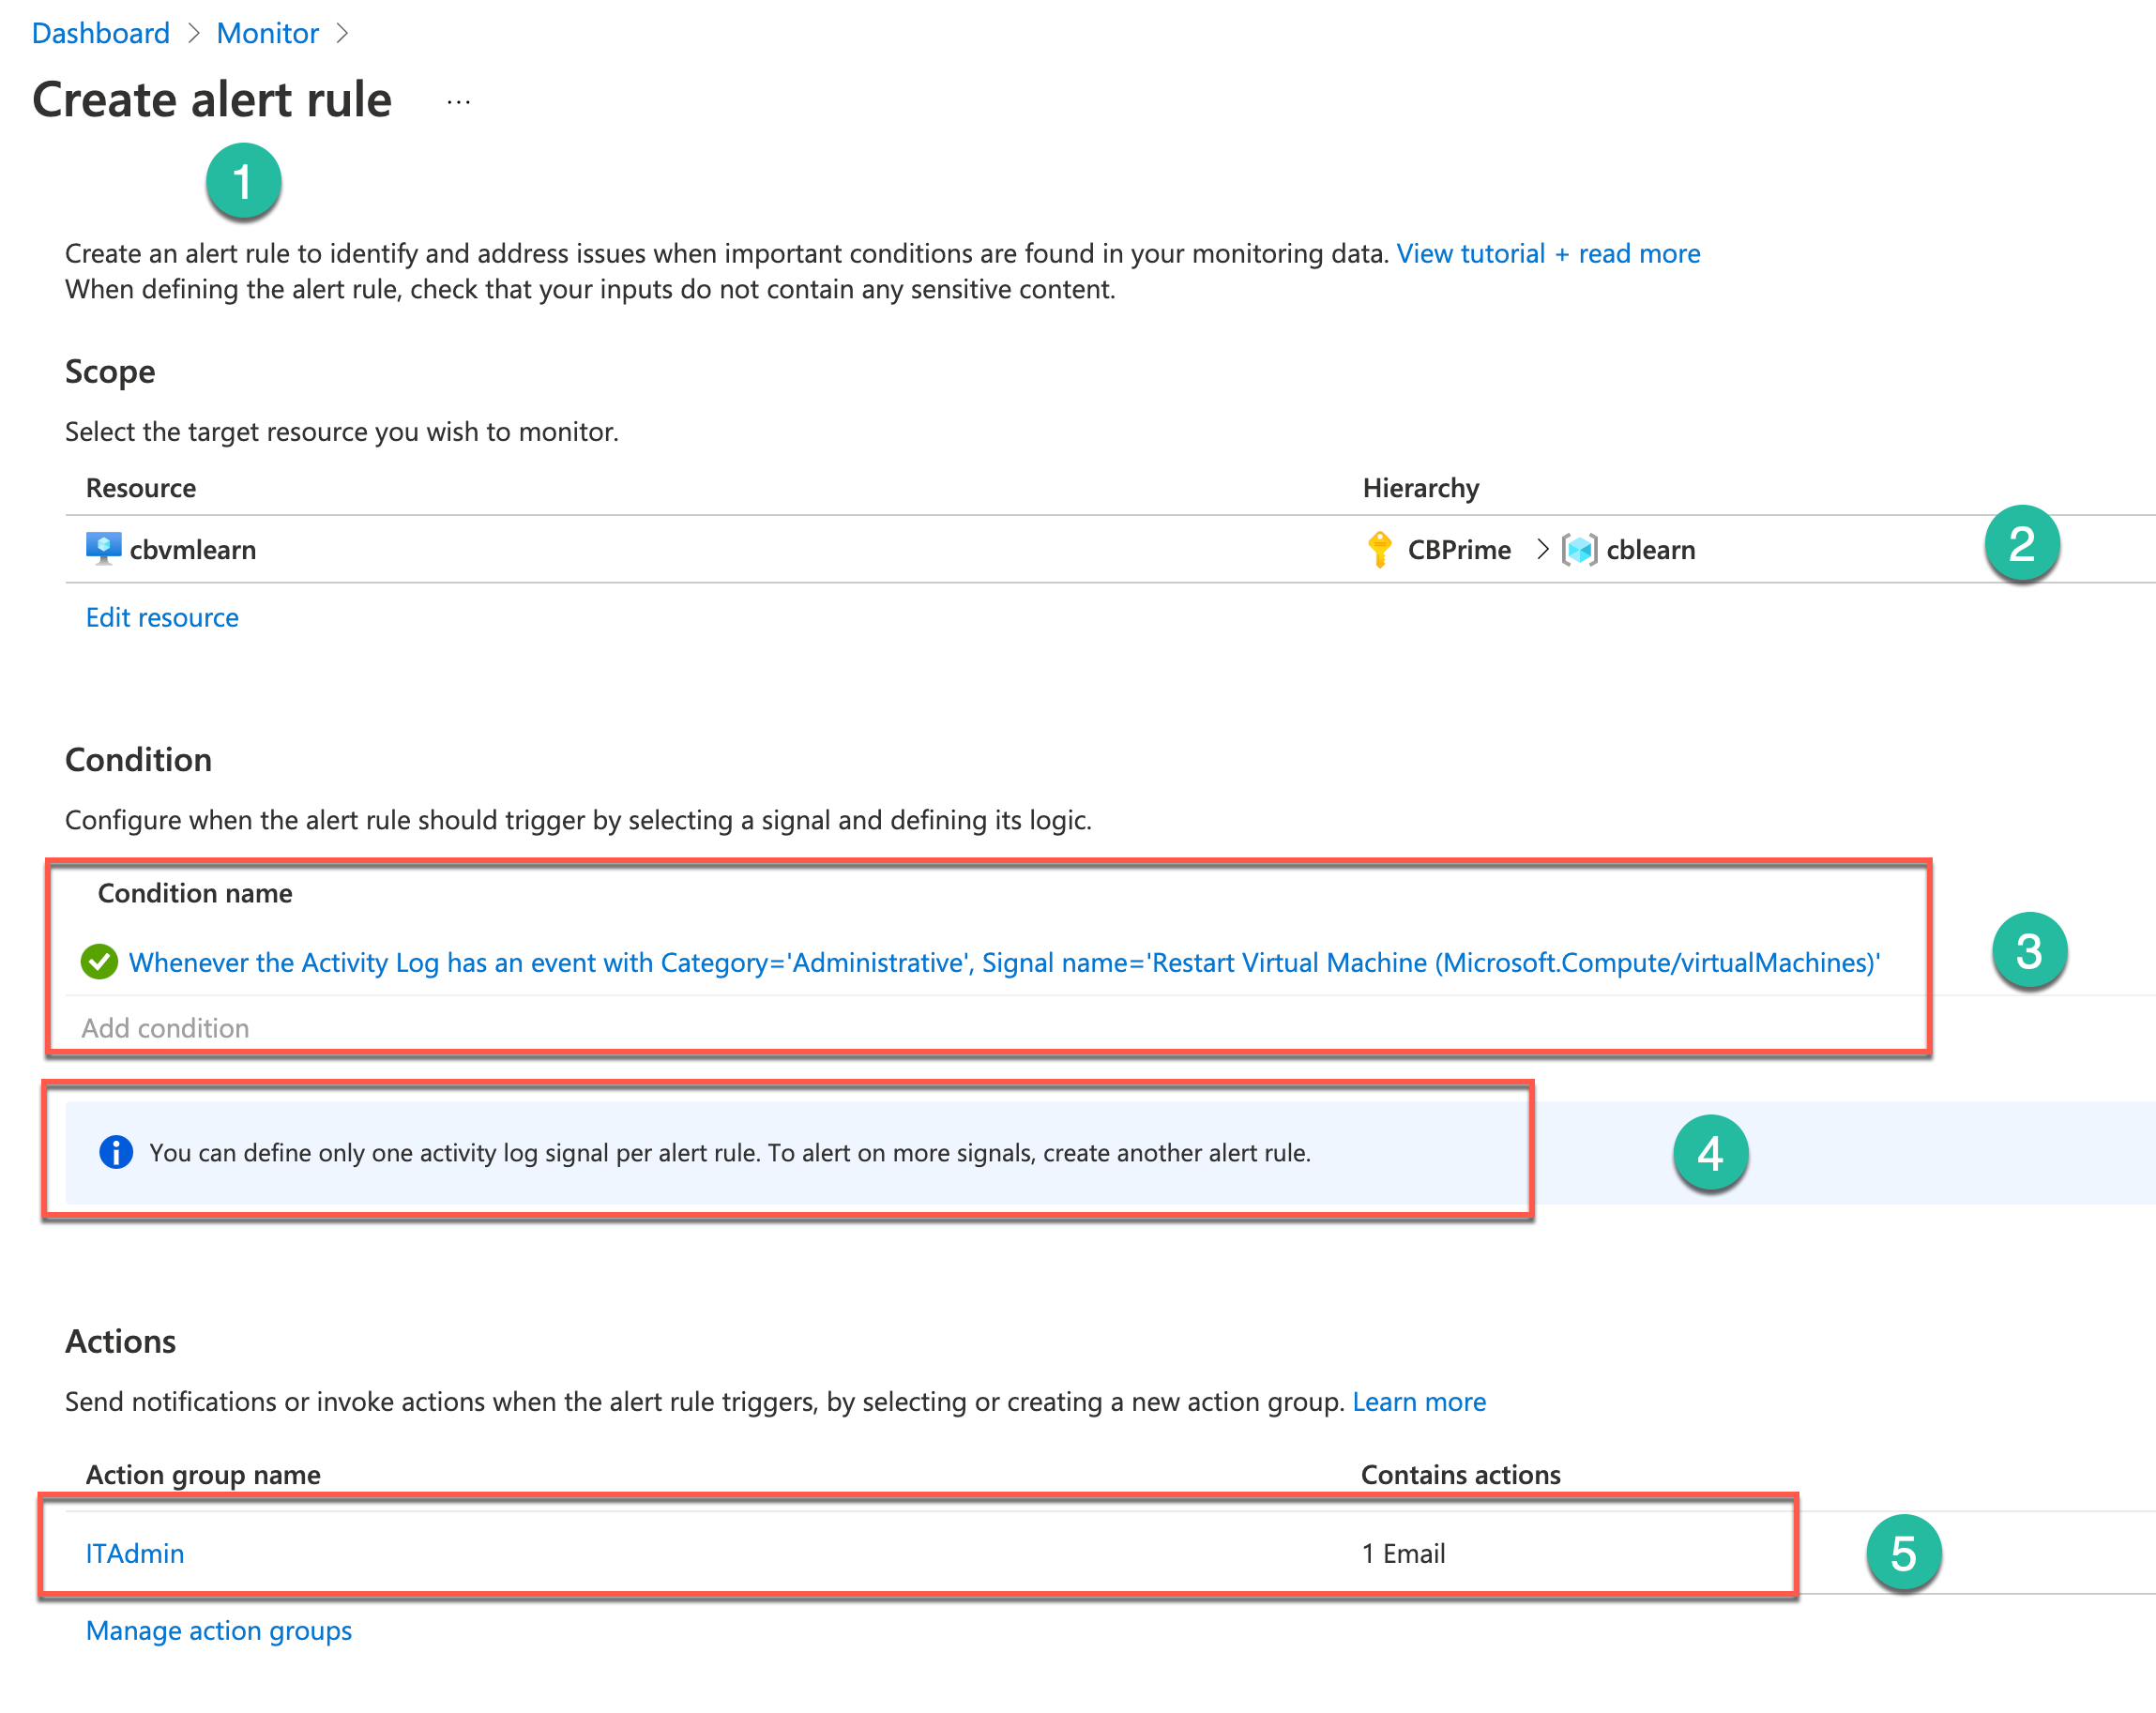Open the ITAdmin action group
2156x1713 pixels.
(x=135, y=1553)
